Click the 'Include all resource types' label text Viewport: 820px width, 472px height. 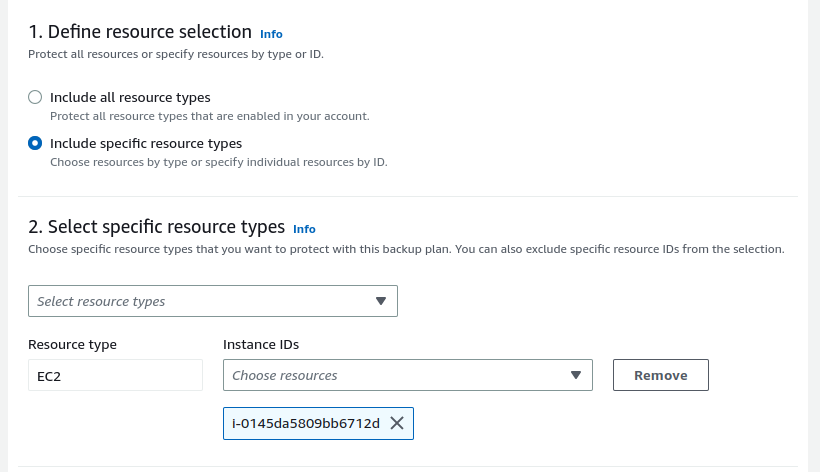pyautogui.click(x=130, y=97)
